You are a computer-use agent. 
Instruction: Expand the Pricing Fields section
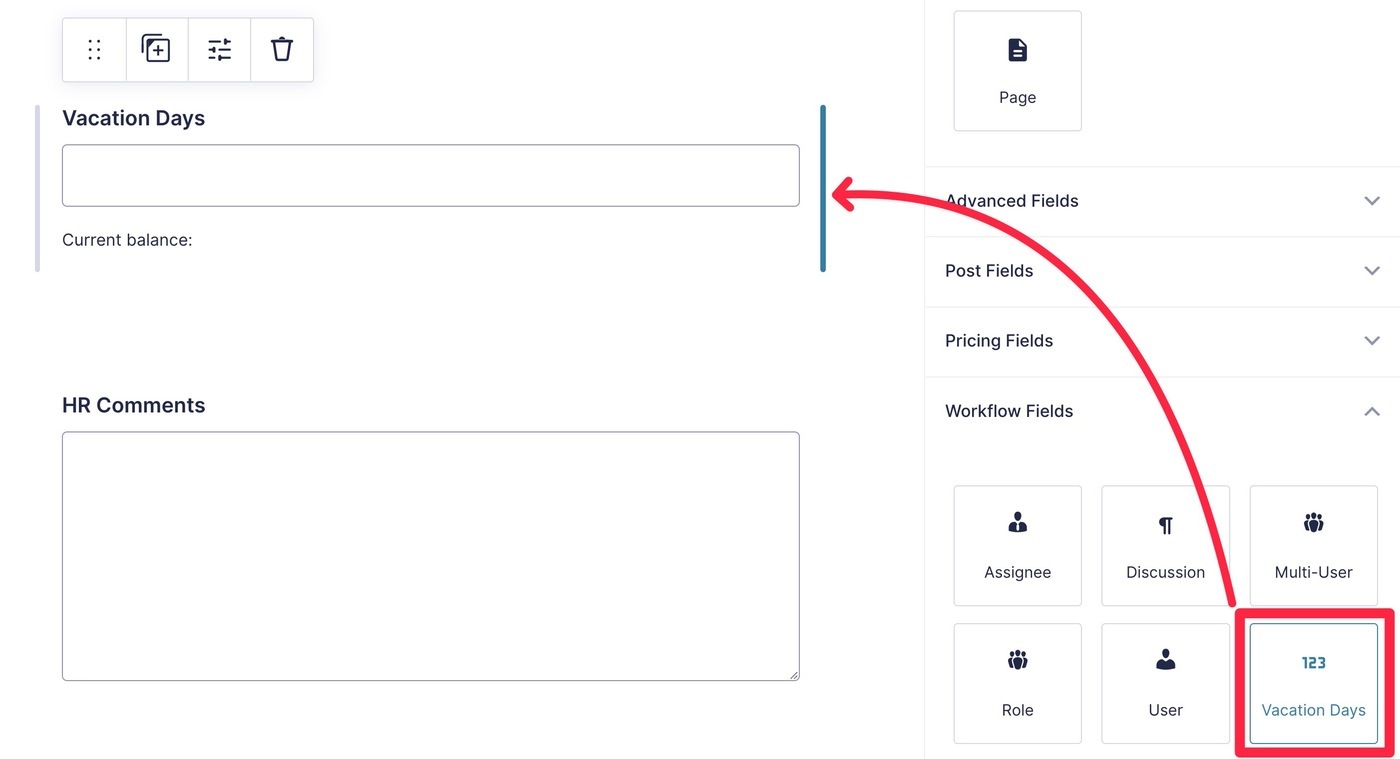[x=1162, y=341]
